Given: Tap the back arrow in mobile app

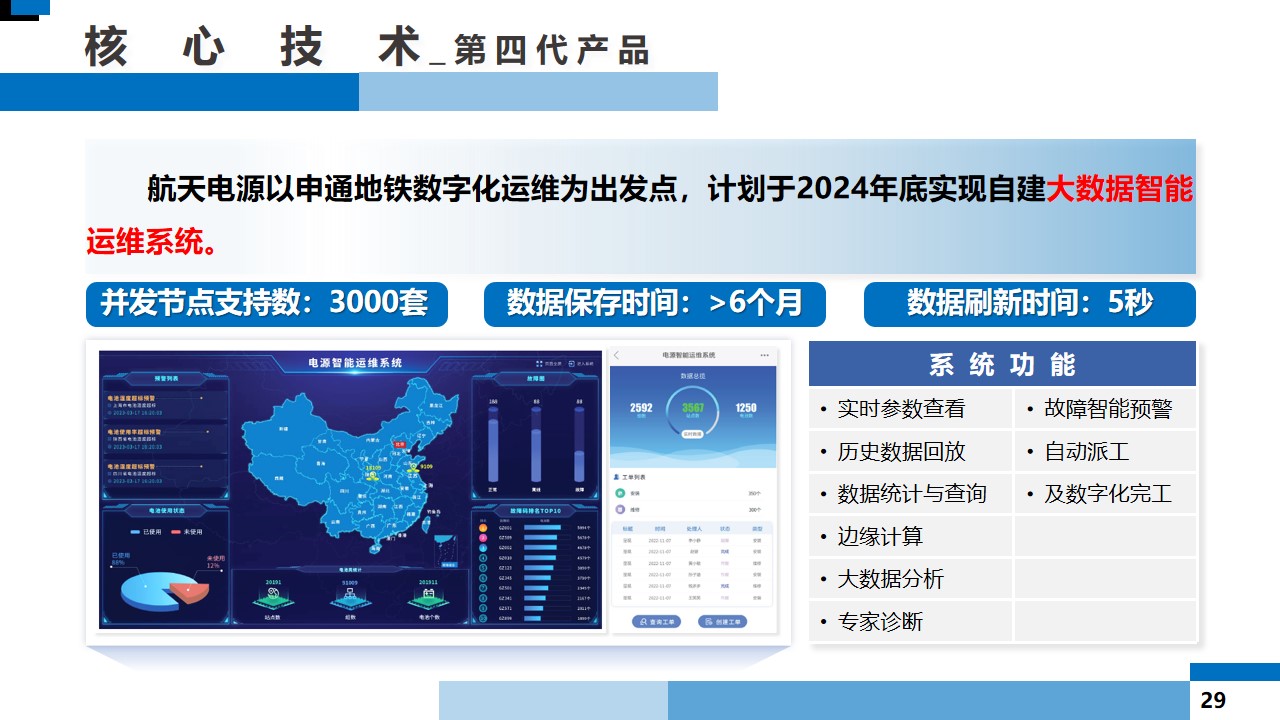Looking at the screenshot, I should point(617,355).
